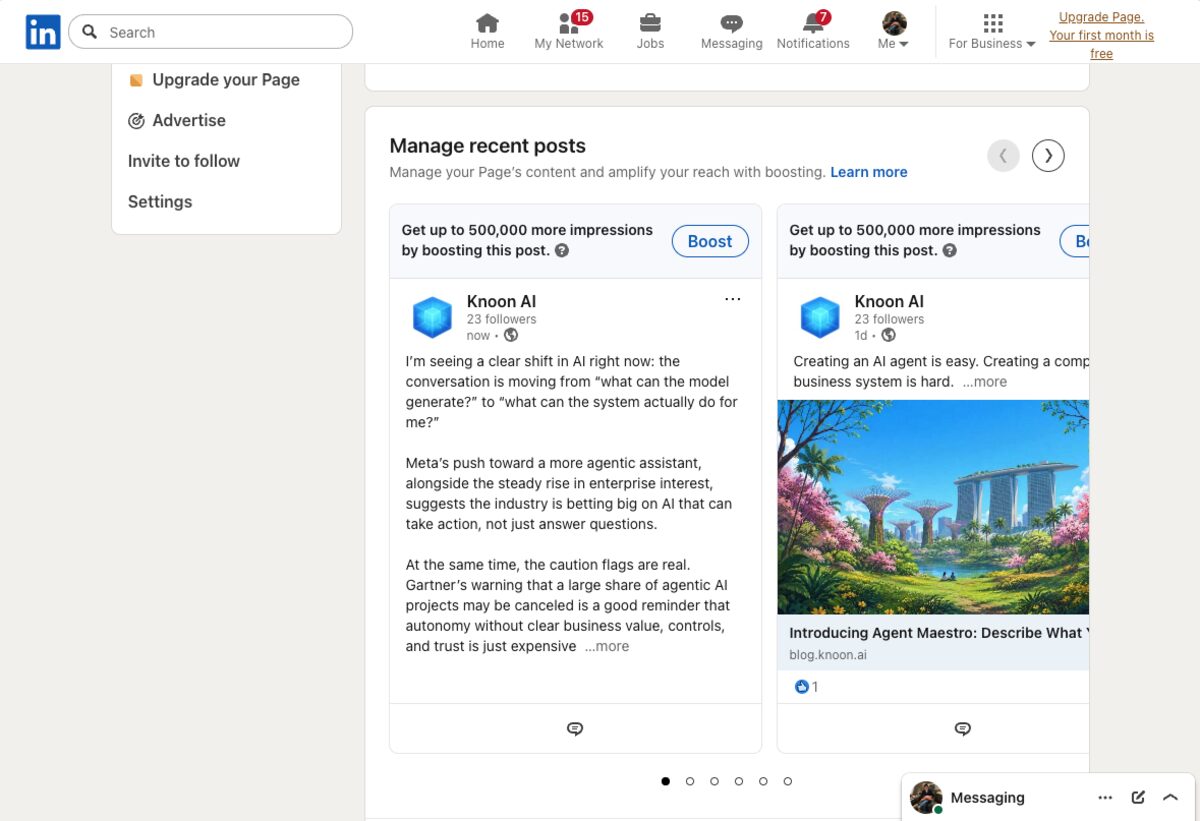This screenshot has height=821, width=1200.
Task: Click blog.knoon.ai source text
Action: (828, 655)
